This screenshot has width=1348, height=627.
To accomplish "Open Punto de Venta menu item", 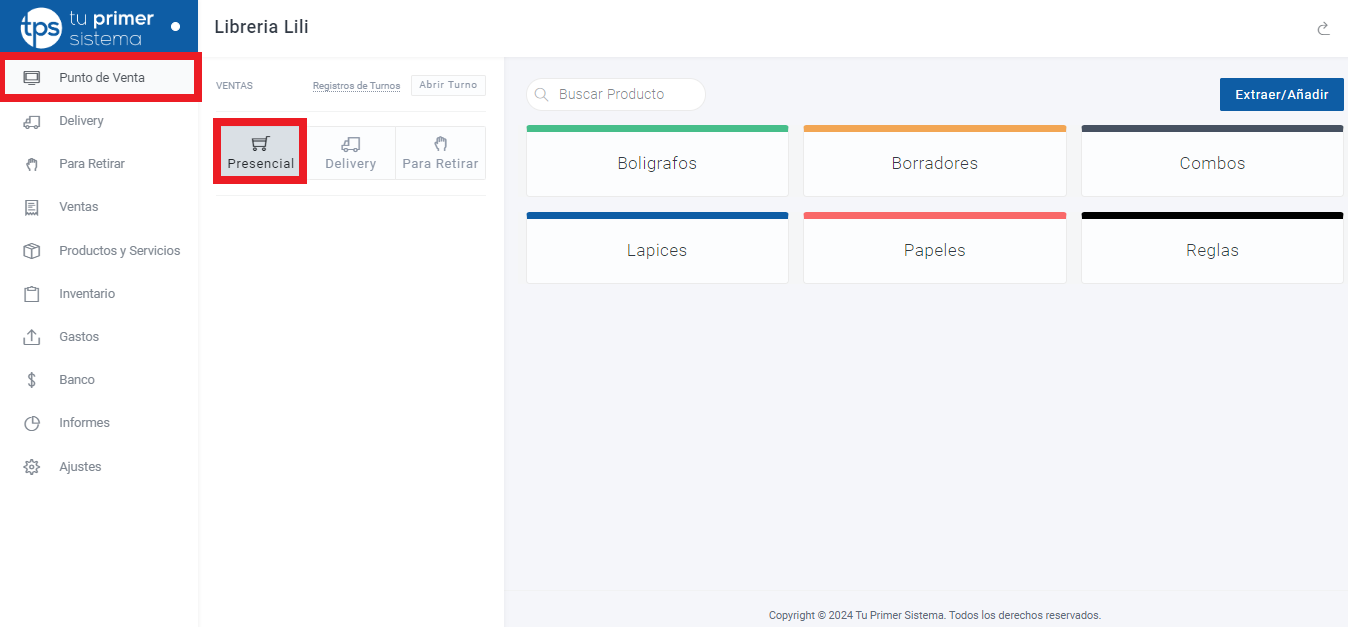I will point(101,78).
